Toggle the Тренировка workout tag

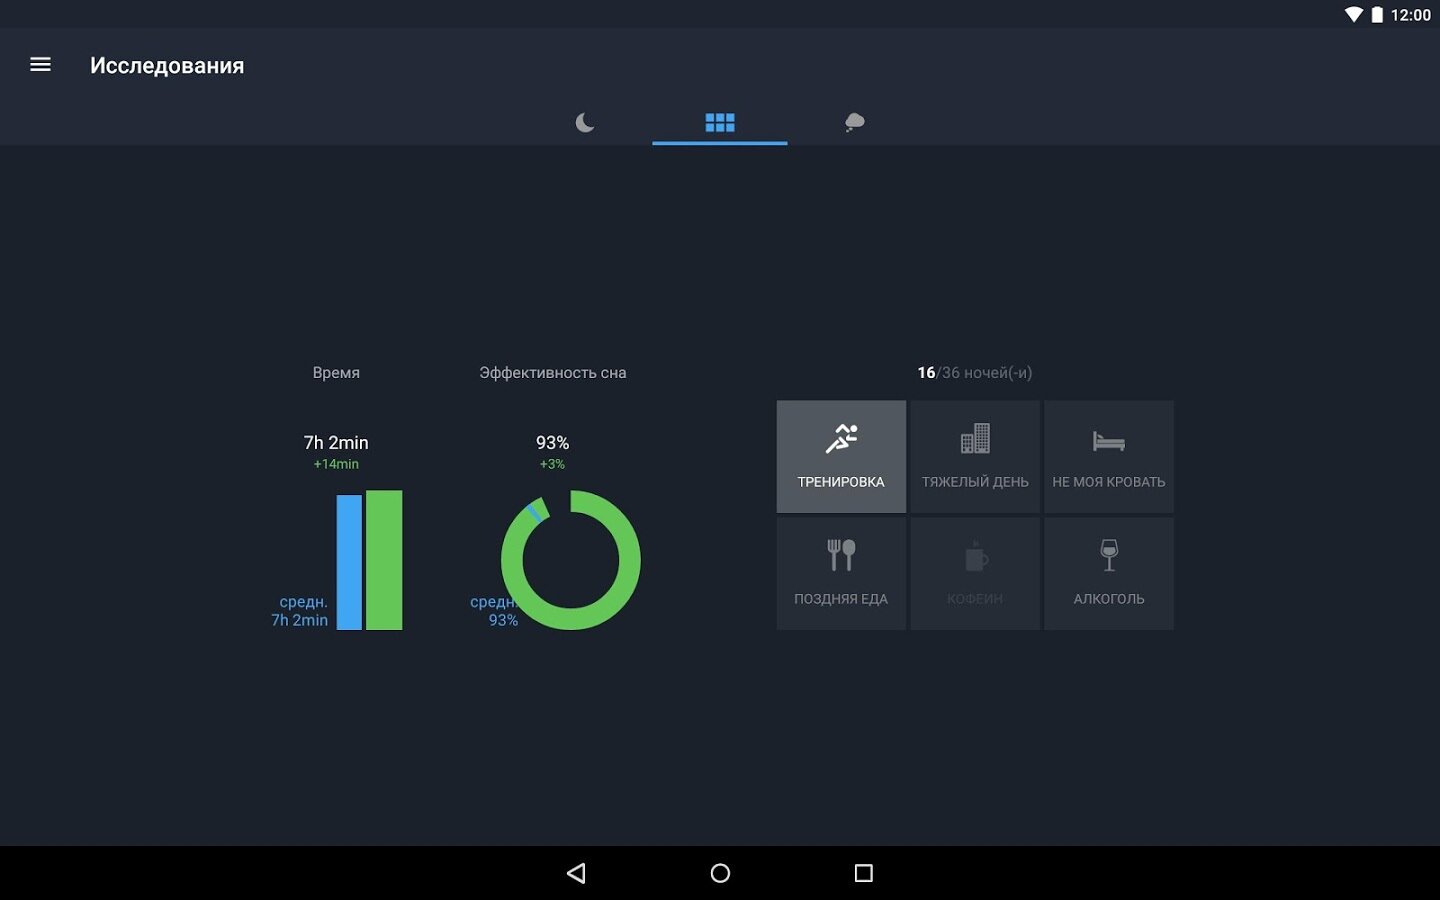coord(841,457)
